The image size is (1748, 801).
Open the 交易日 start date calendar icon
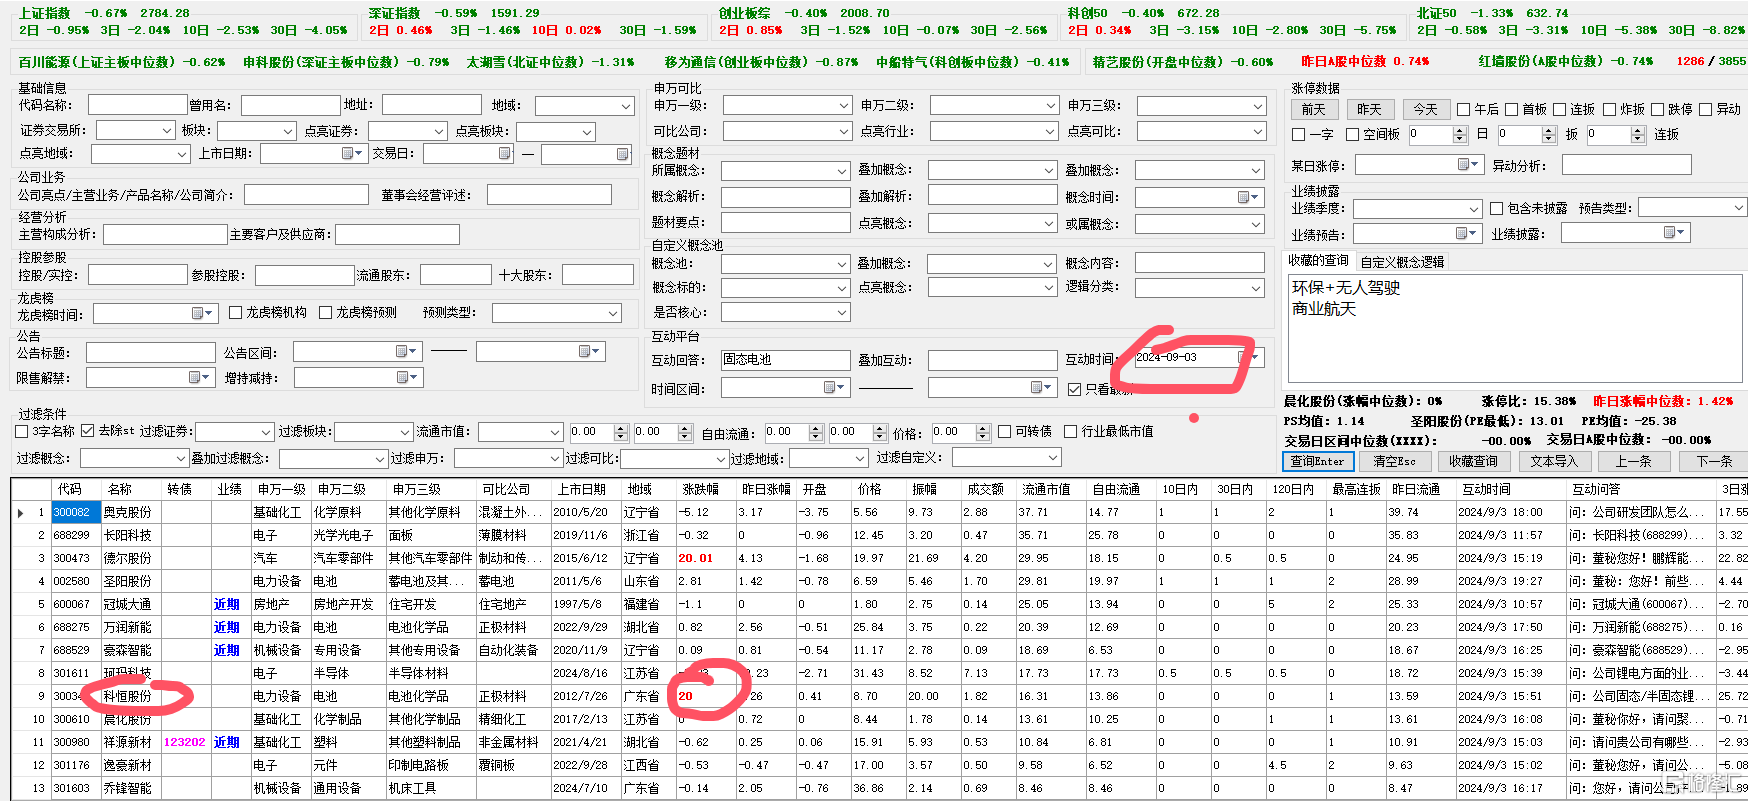pyautogui.click(x=504, y=153)
